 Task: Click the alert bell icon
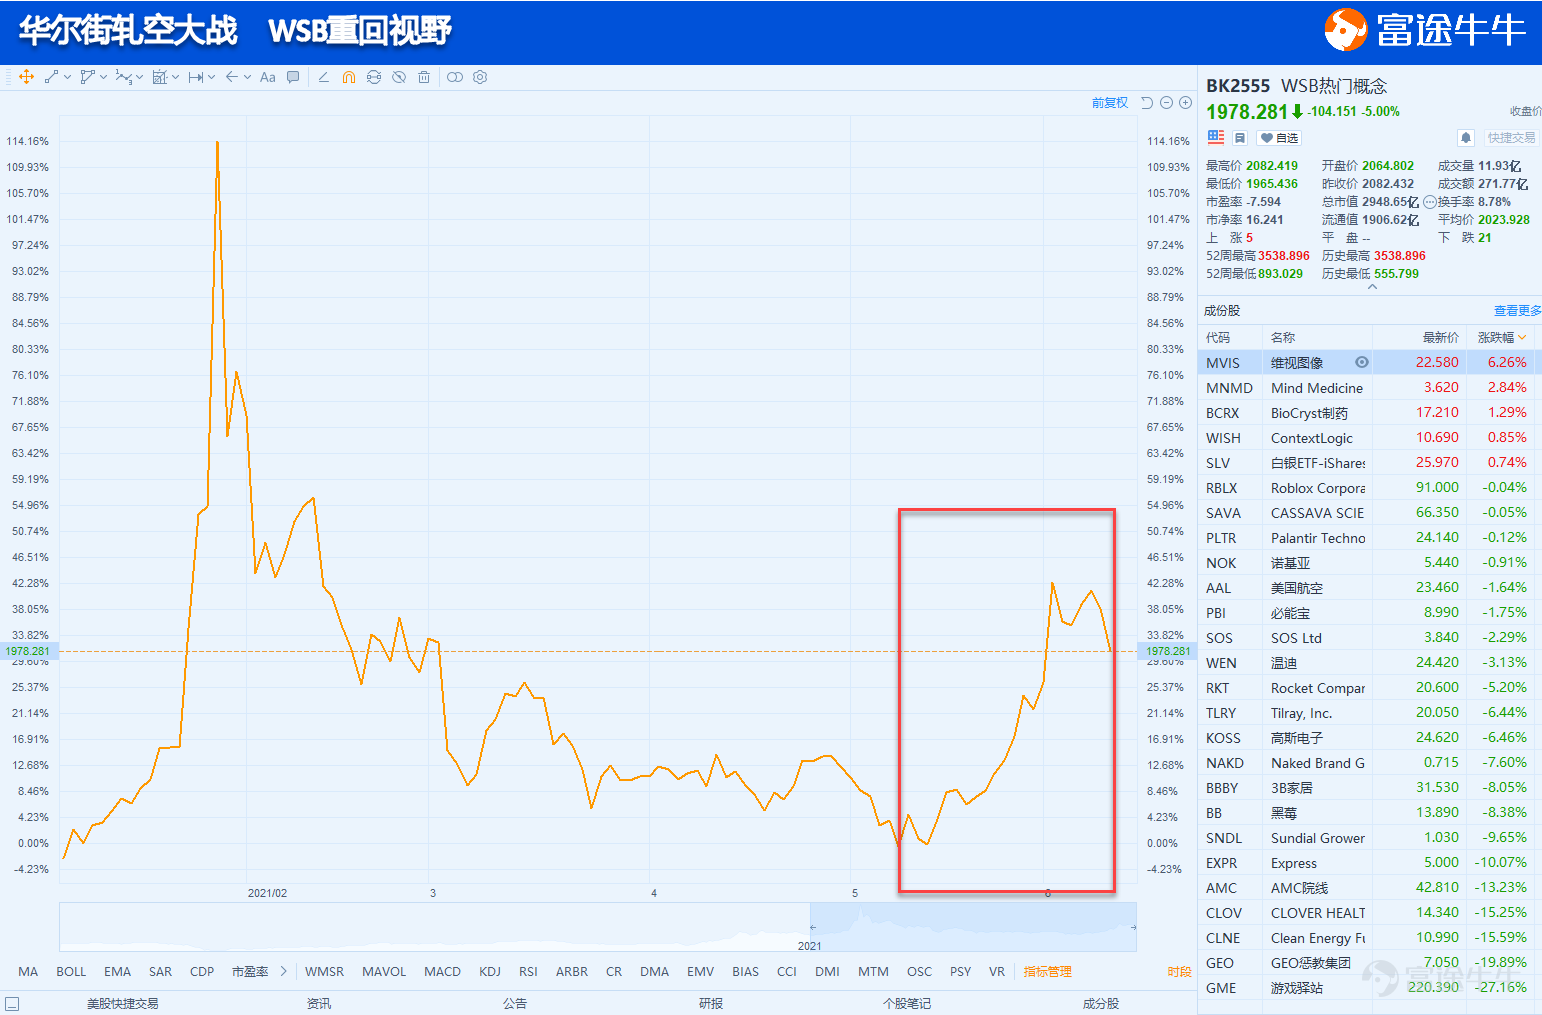pyautogui.click(x=1466, y=138)
